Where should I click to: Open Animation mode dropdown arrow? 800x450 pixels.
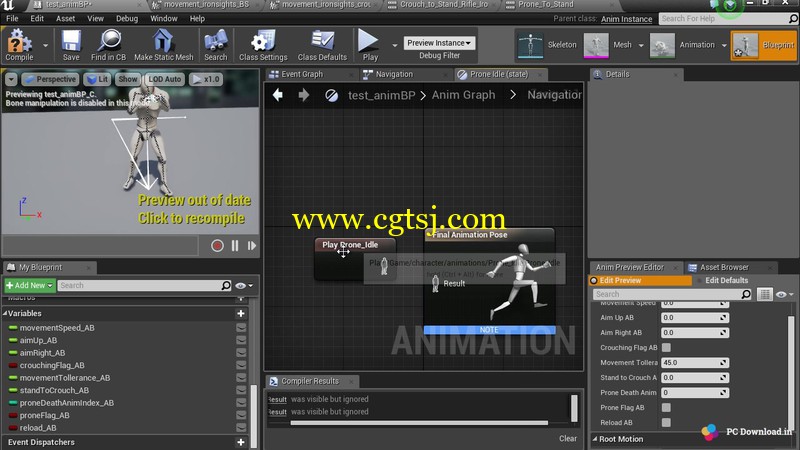[x=724, y=45]
